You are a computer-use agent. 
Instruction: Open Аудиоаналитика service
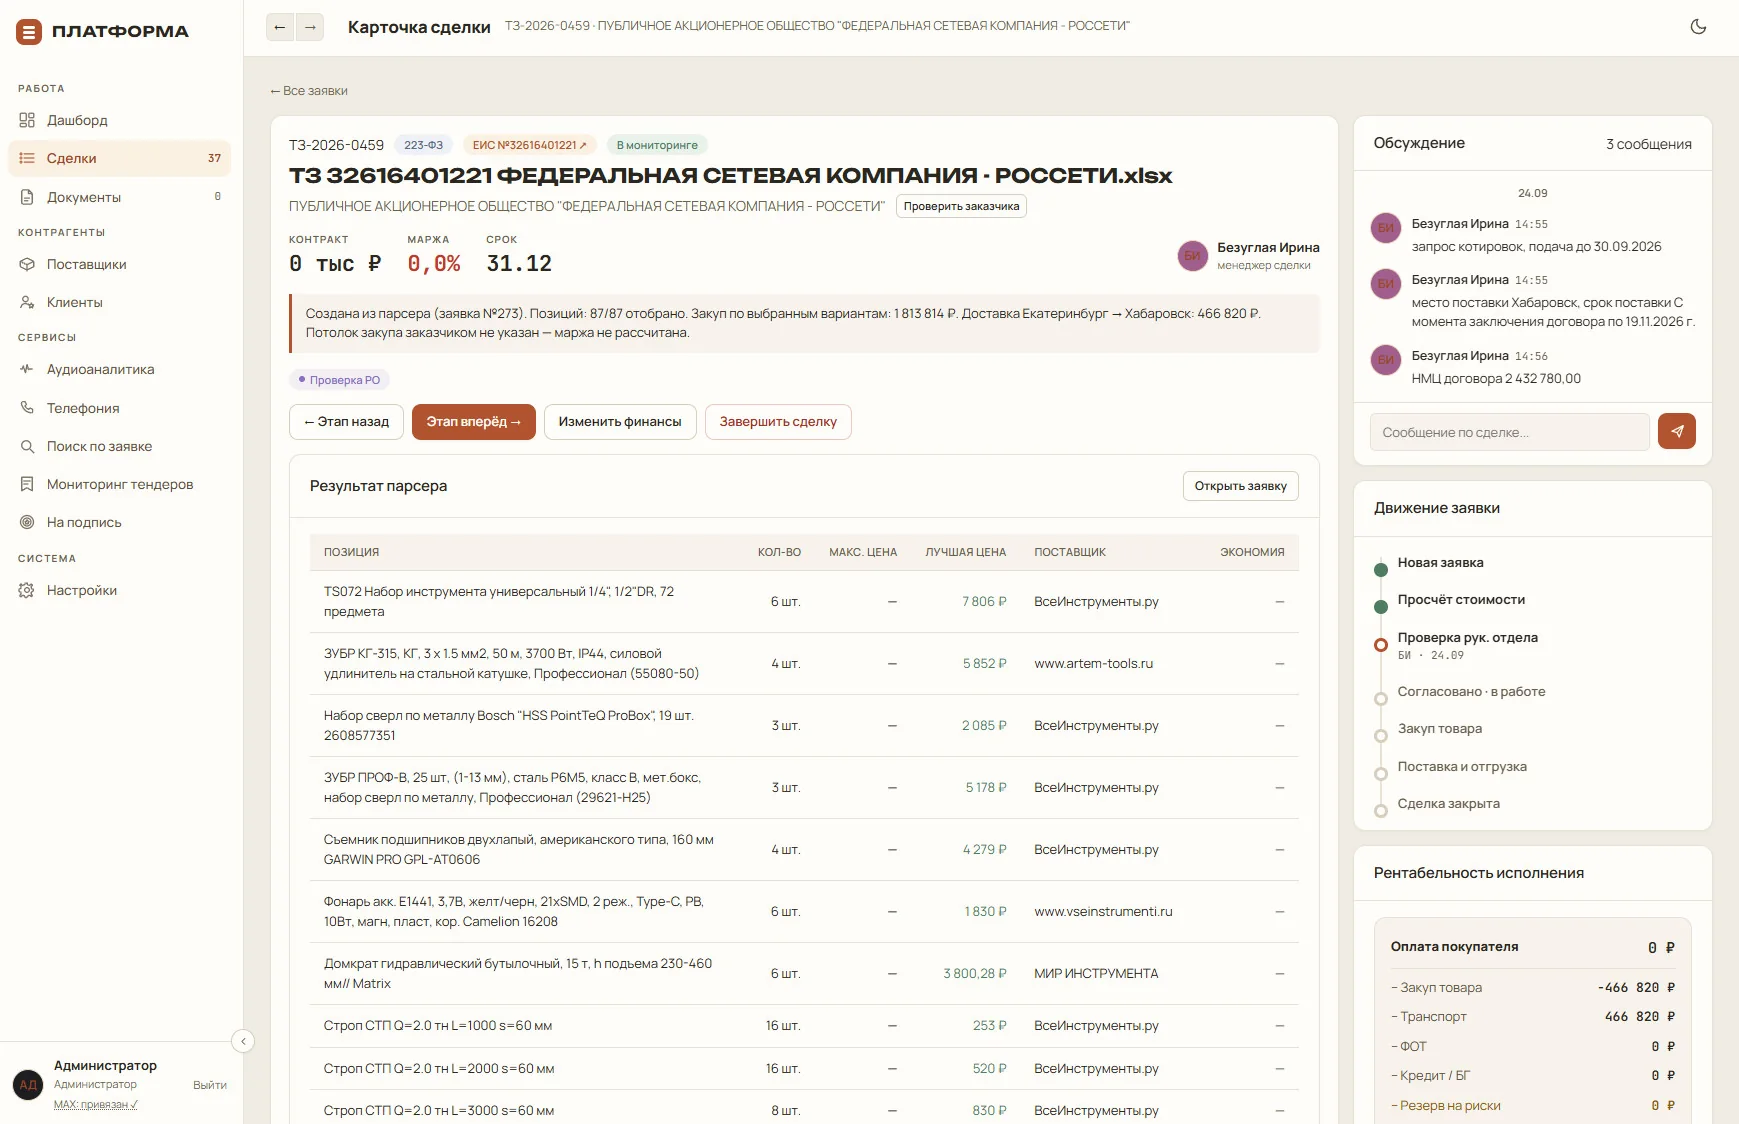coord(120,369)
